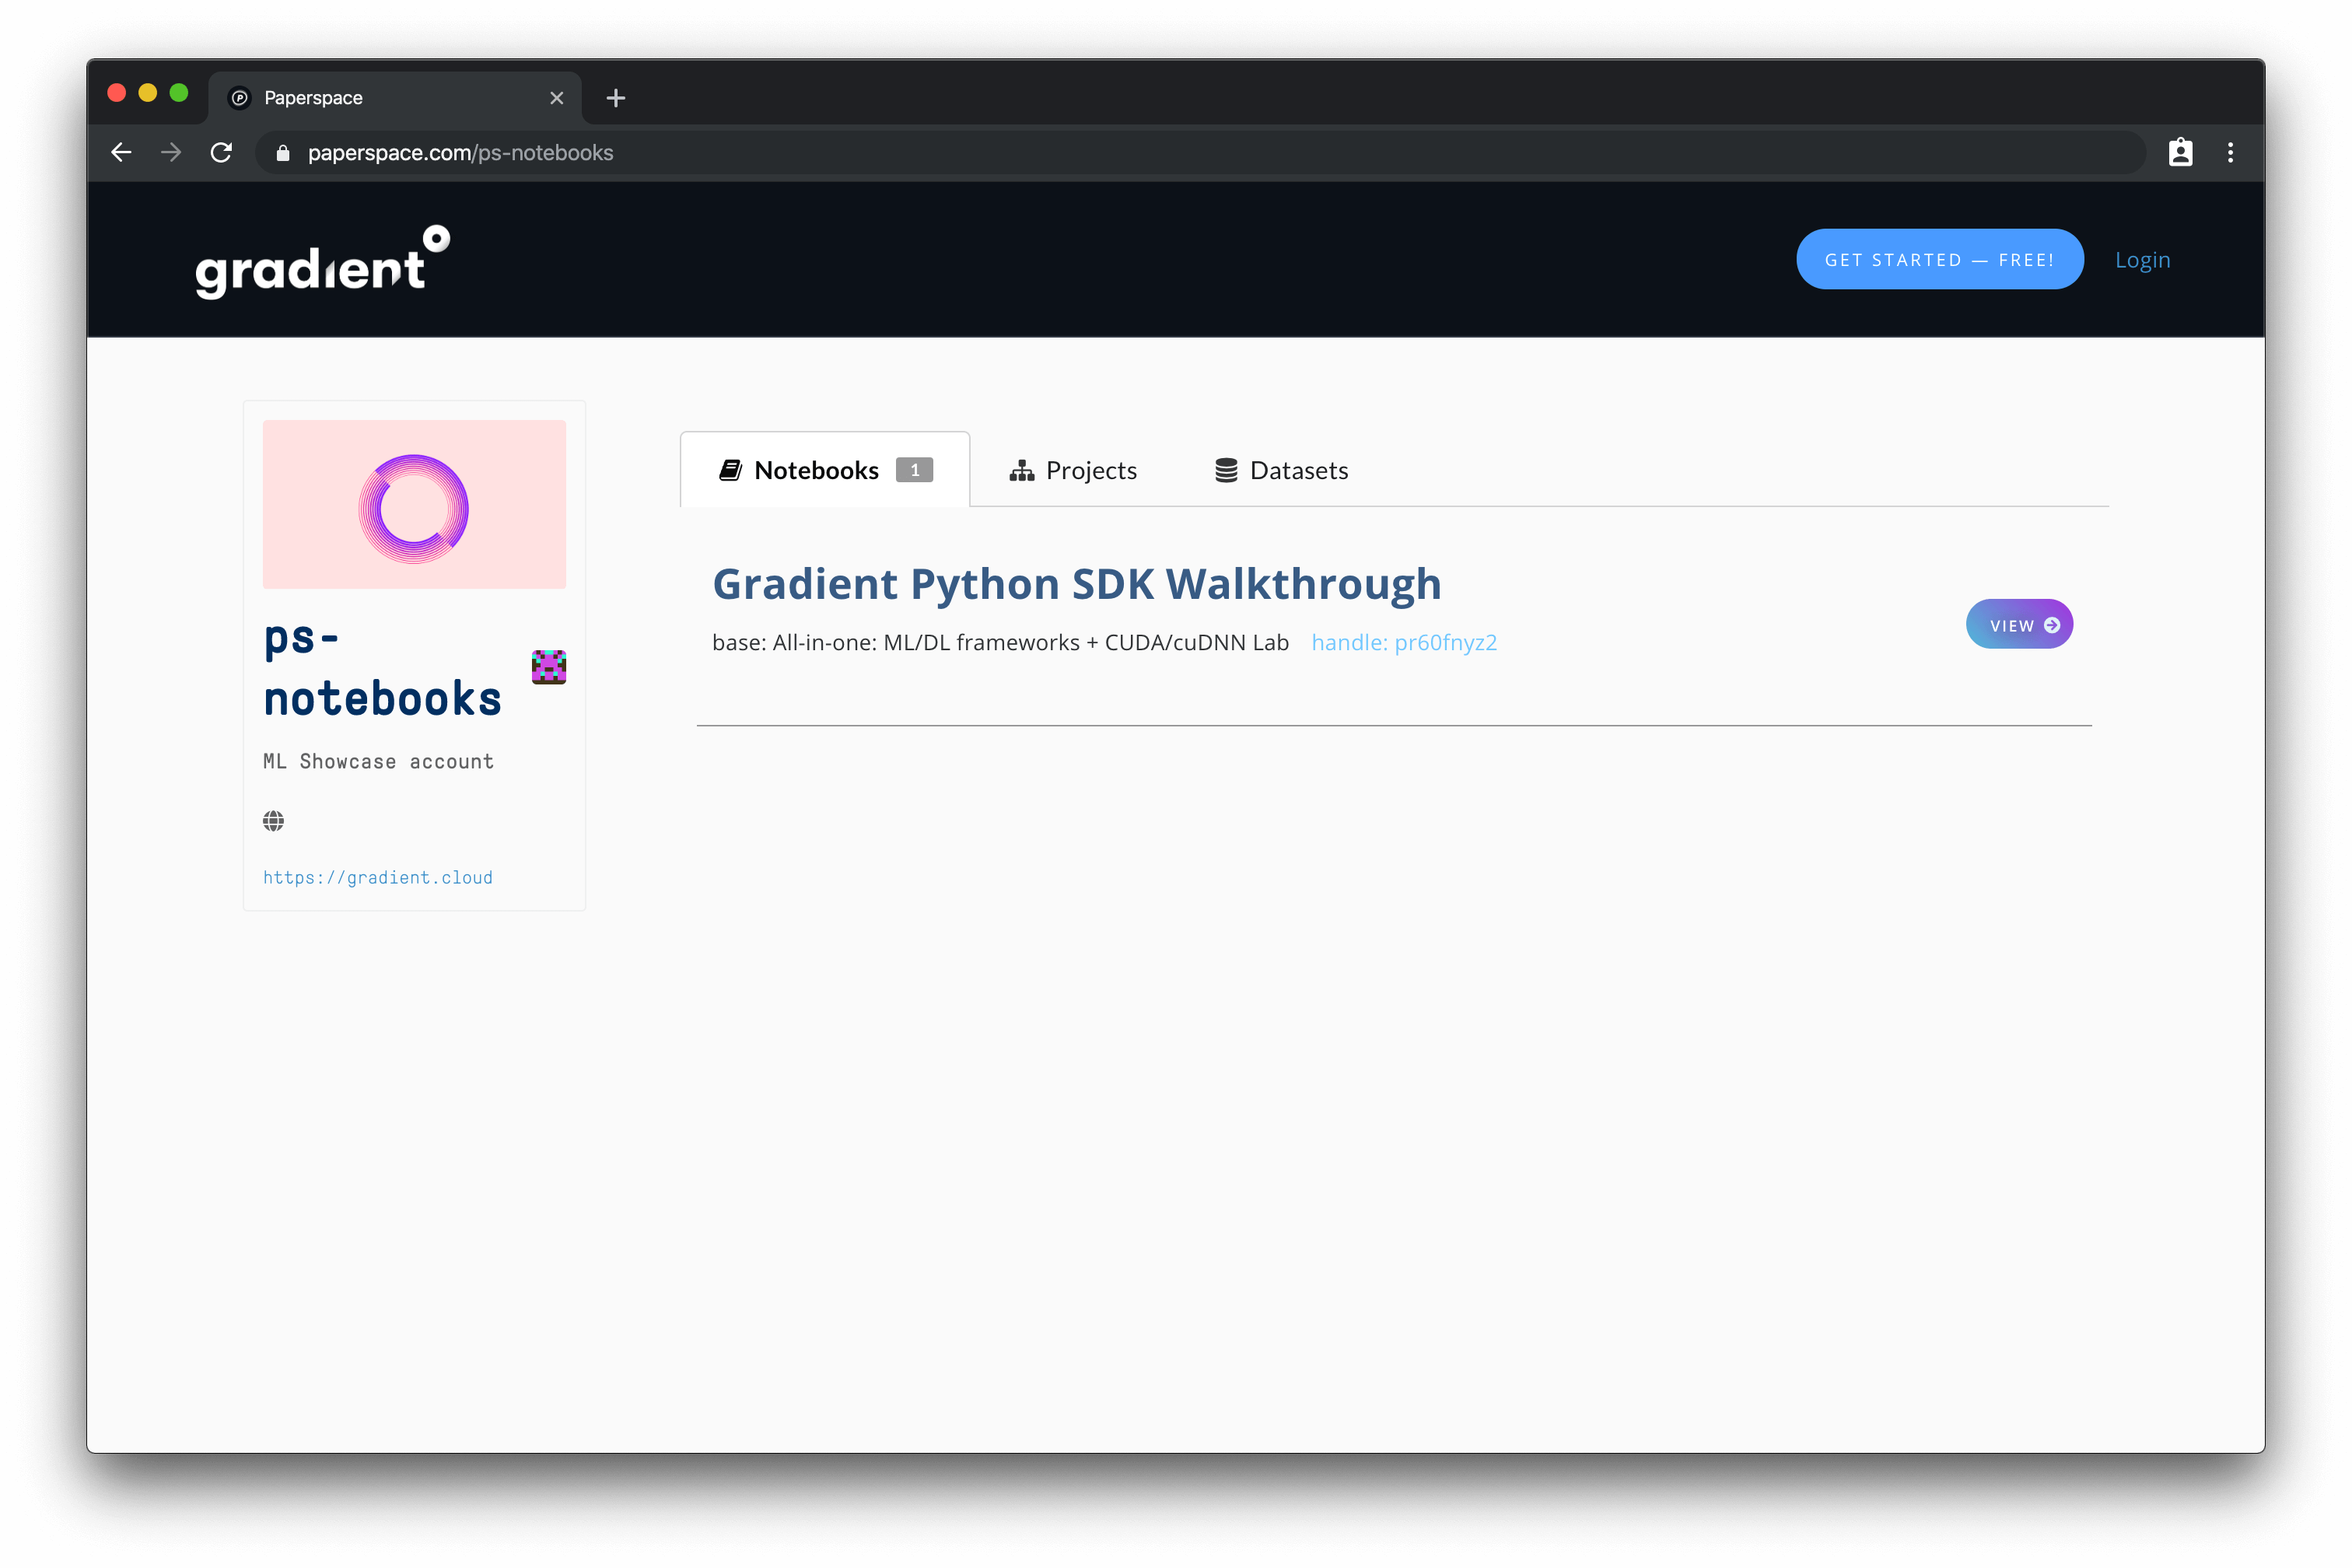
Task: Close the Paperspace browser tab
Action: pos(557,98)
